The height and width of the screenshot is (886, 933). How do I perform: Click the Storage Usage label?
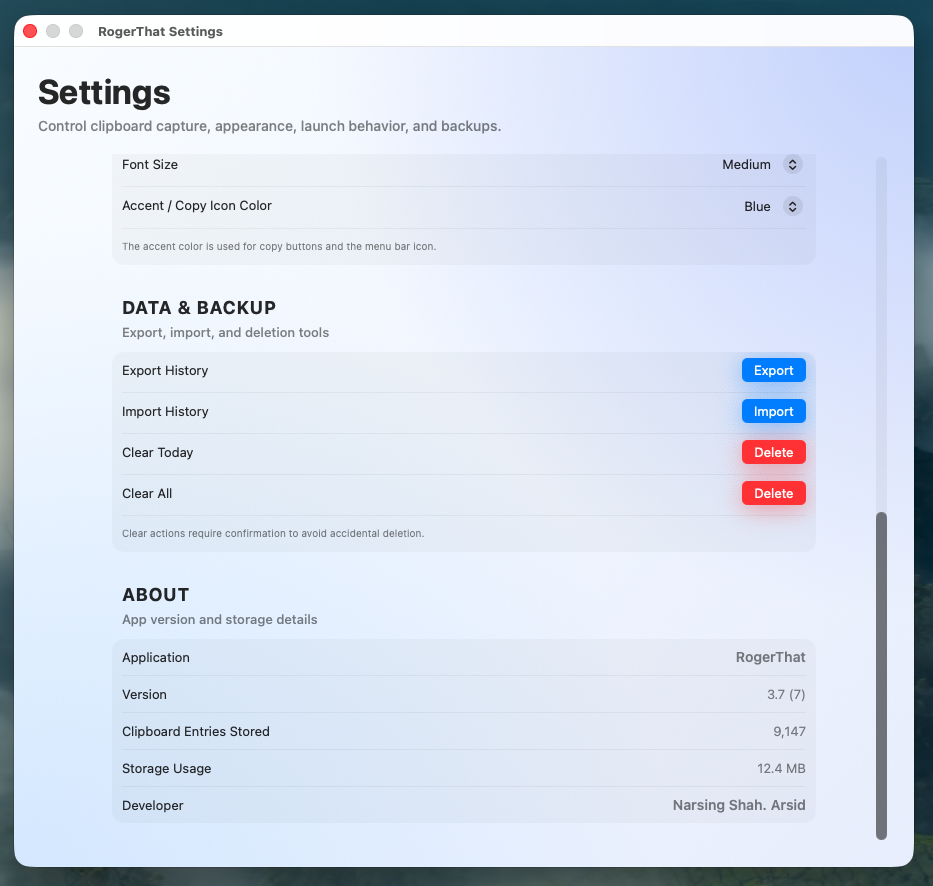click(x=167, y=769)
